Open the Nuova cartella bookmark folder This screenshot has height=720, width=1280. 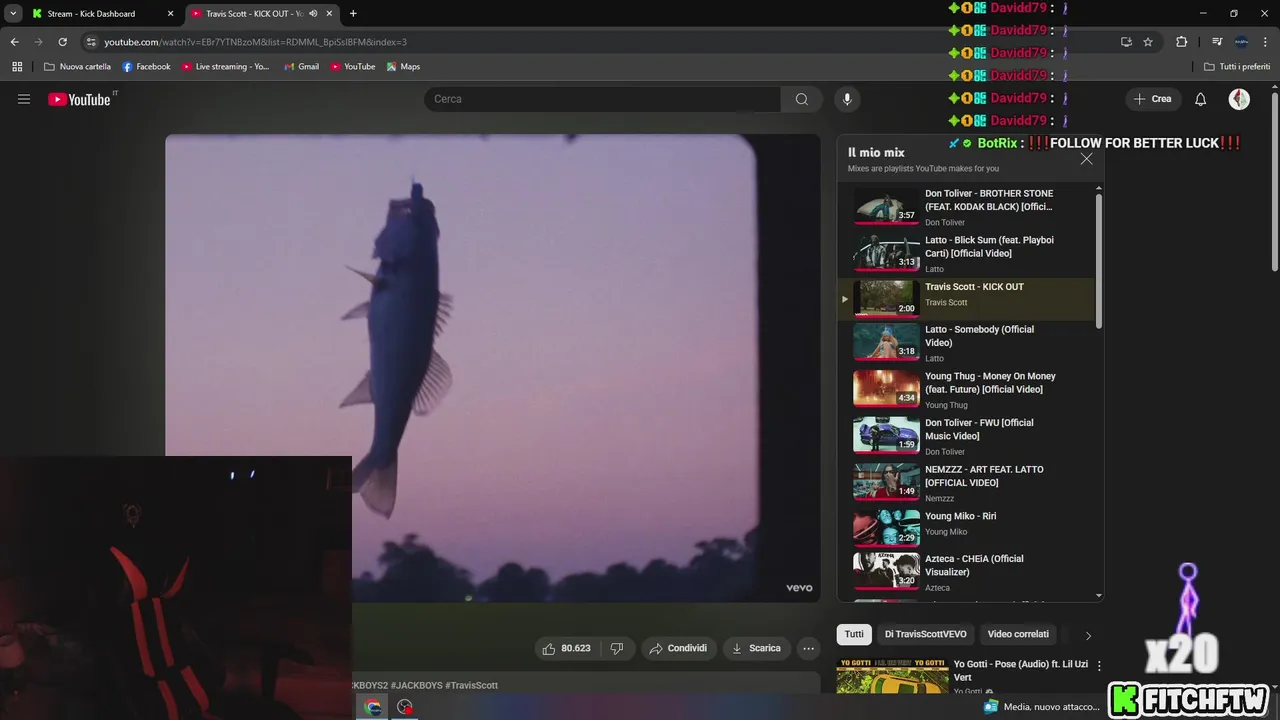[x=77, y=67]
